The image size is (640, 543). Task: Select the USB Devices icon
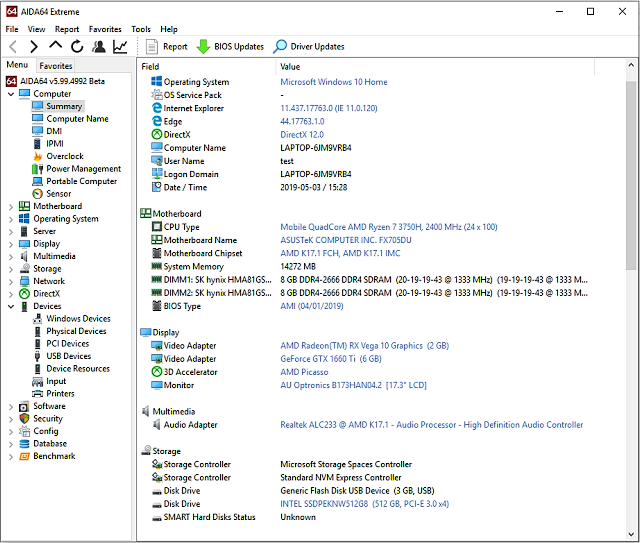pyautogui.click(x=38, y=356)
